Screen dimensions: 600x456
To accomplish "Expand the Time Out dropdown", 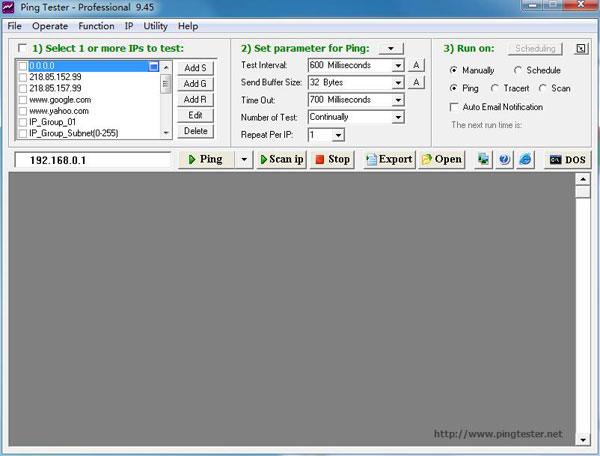I will point(398,100).
